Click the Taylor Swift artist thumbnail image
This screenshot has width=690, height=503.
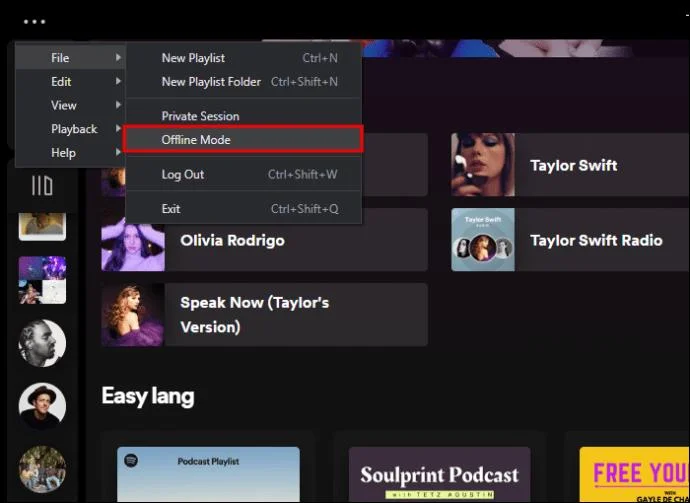(483, 165)
